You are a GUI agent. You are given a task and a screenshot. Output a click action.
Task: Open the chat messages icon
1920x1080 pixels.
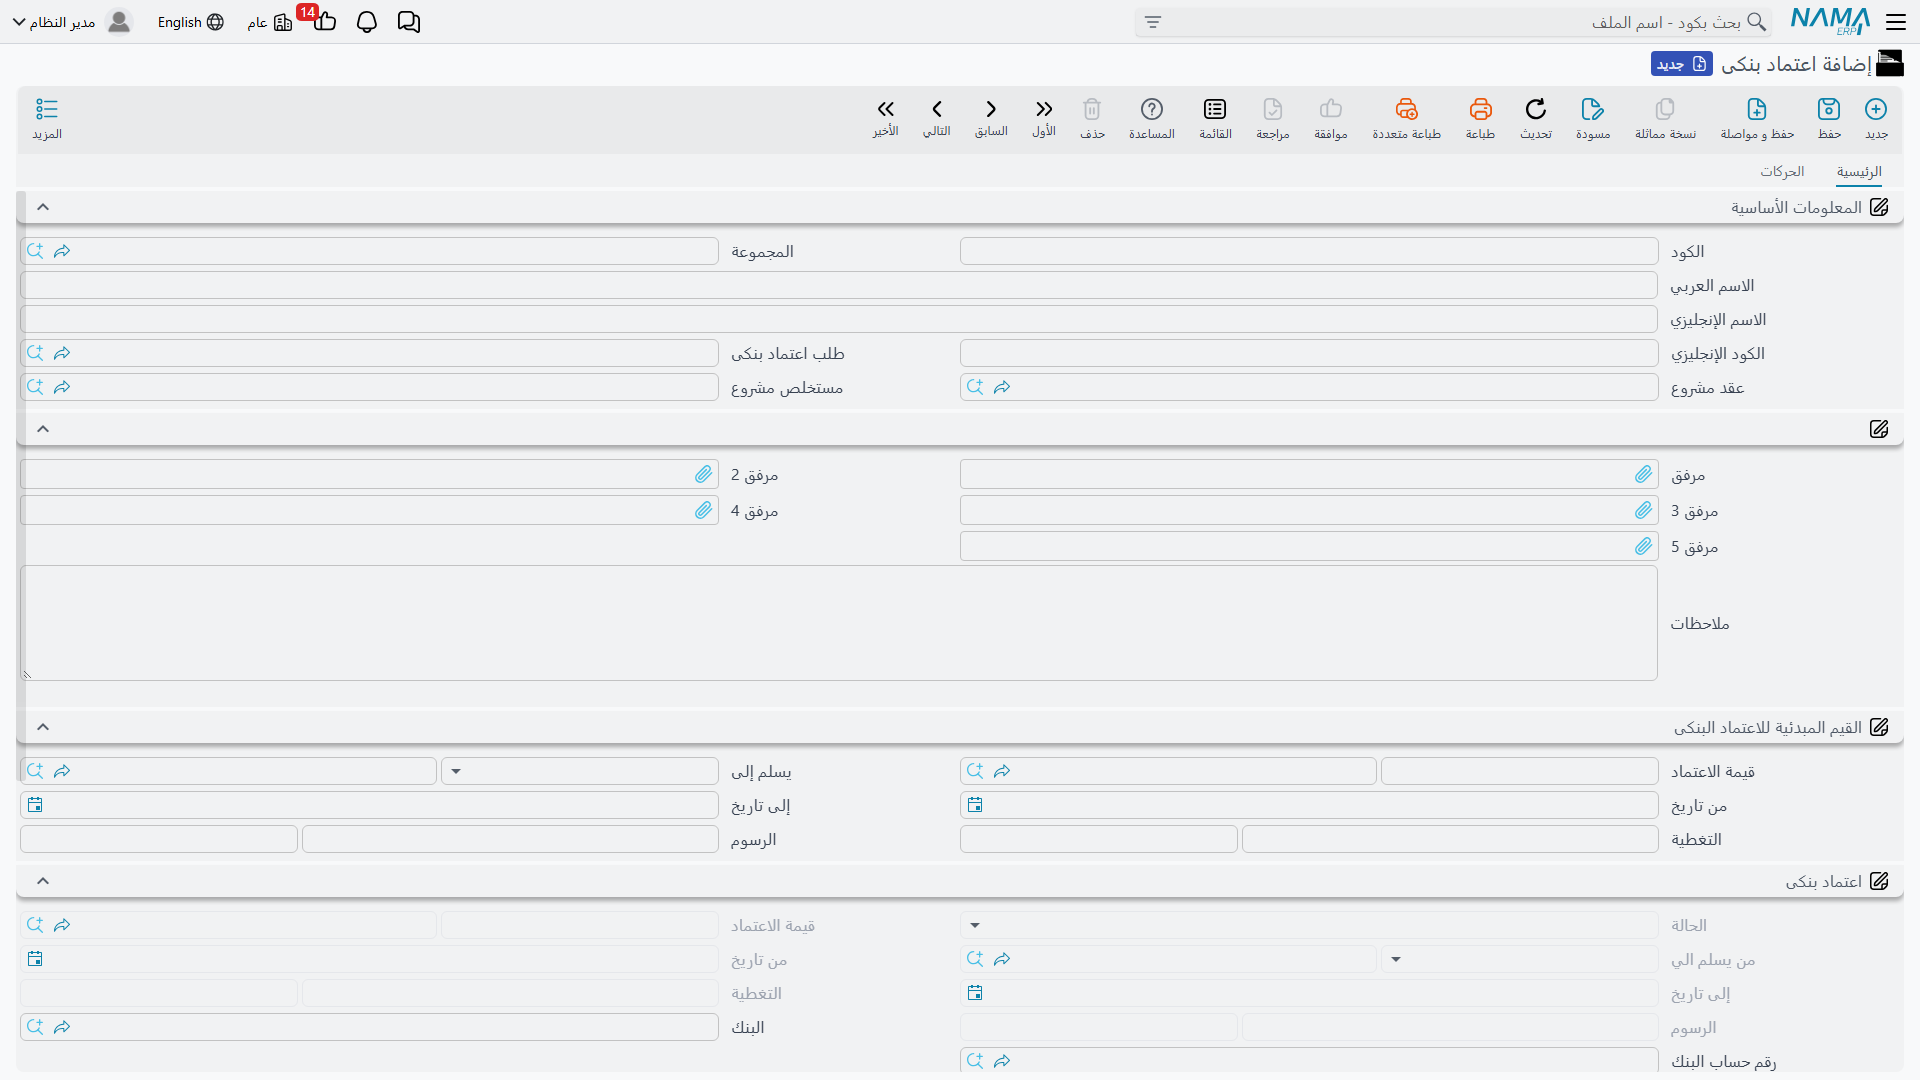coord(409,22)
